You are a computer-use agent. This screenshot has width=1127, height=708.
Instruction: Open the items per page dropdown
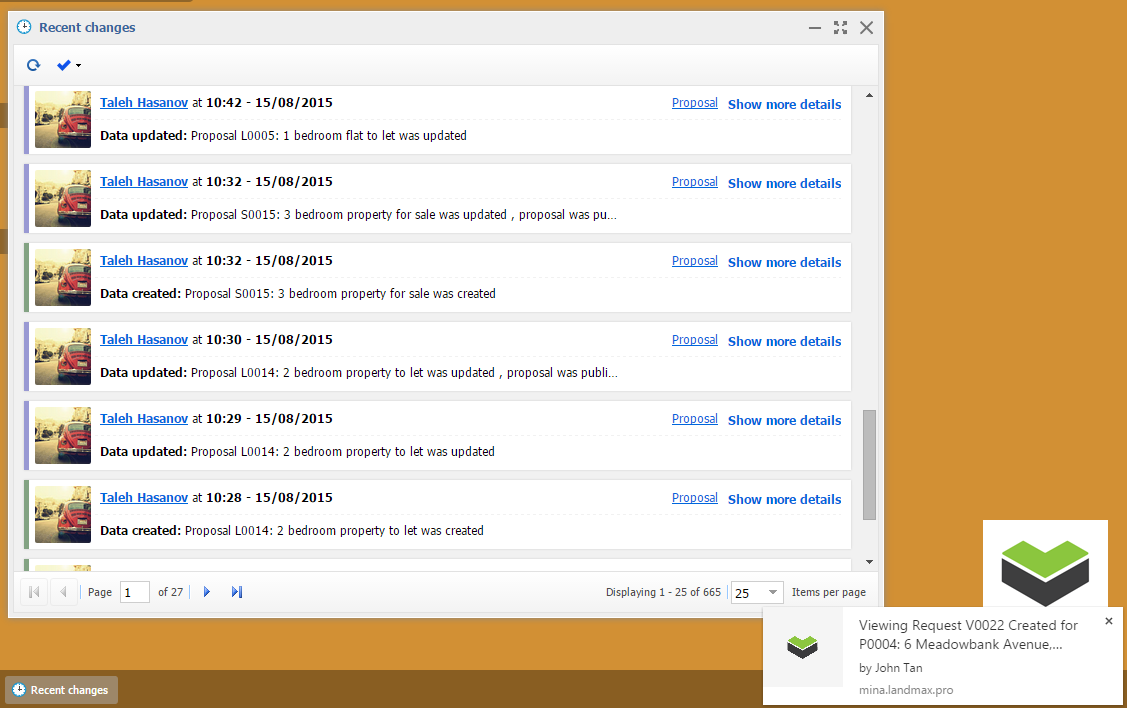tap(772, 592)
